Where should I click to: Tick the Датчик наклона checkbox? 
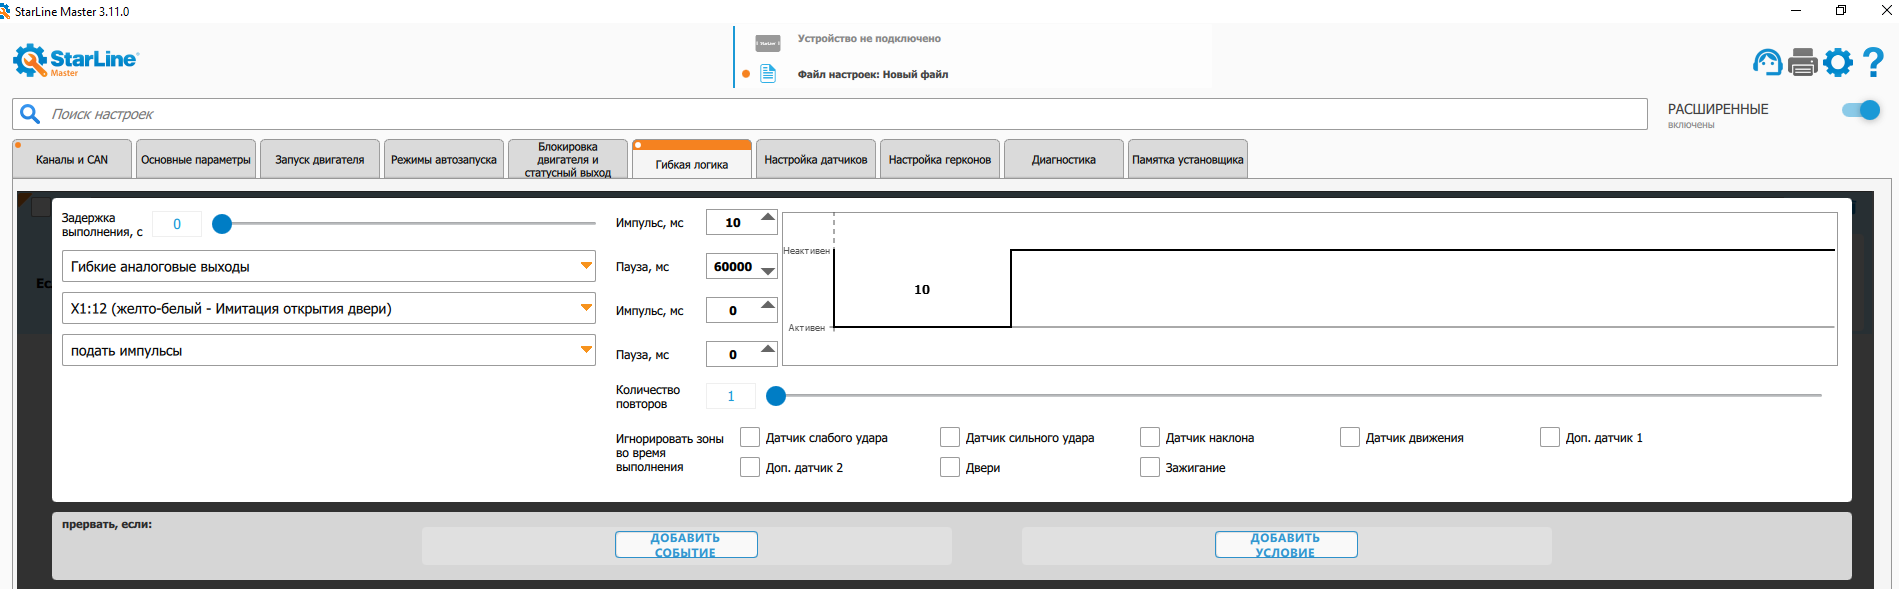click(1150, 438)
